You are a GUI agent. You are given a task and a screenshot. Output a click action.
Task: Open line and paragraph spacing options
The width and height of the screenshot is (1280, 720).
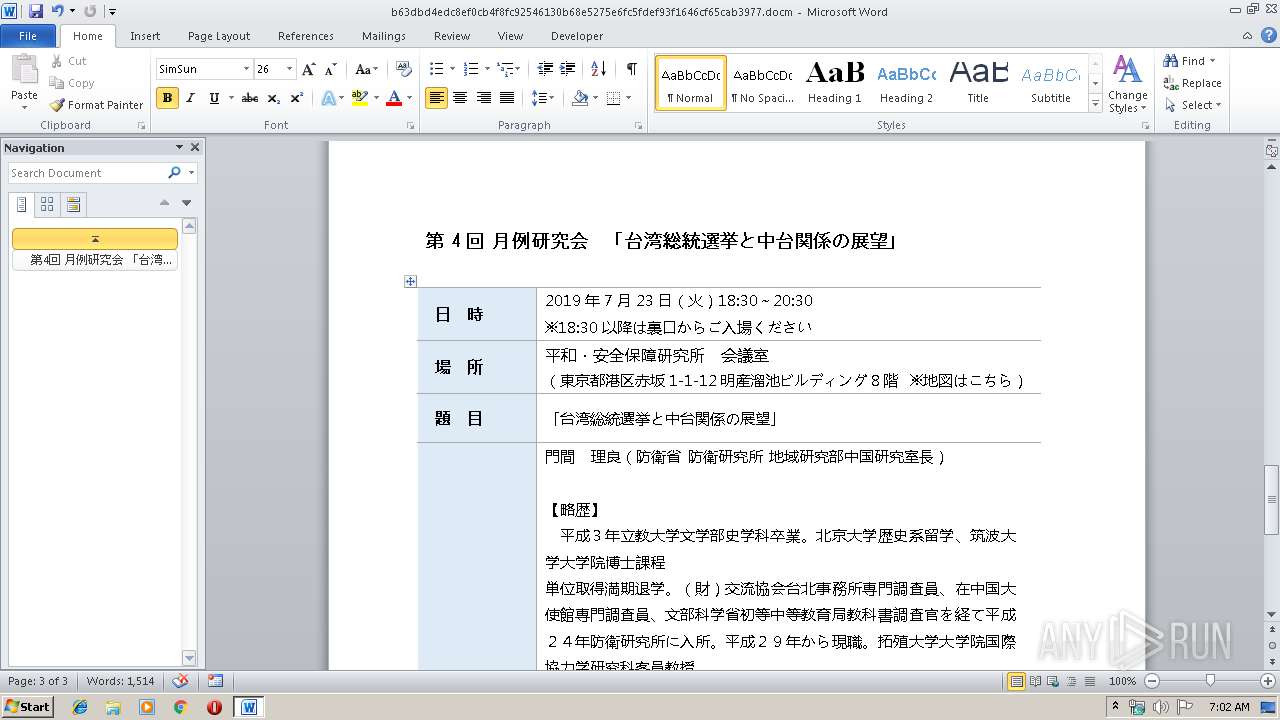542,98
